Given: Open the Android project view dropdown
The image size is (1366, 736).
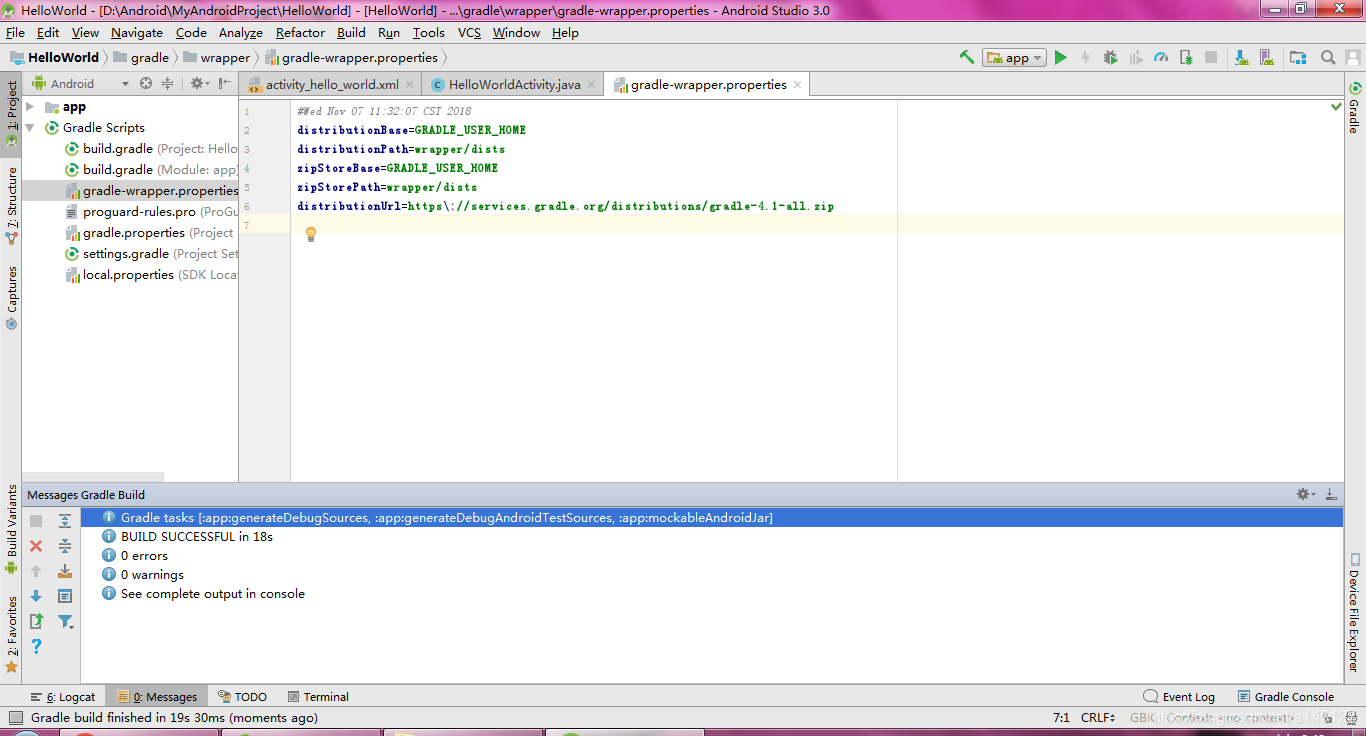Looking at the screenshot, I should coord(80,84).
